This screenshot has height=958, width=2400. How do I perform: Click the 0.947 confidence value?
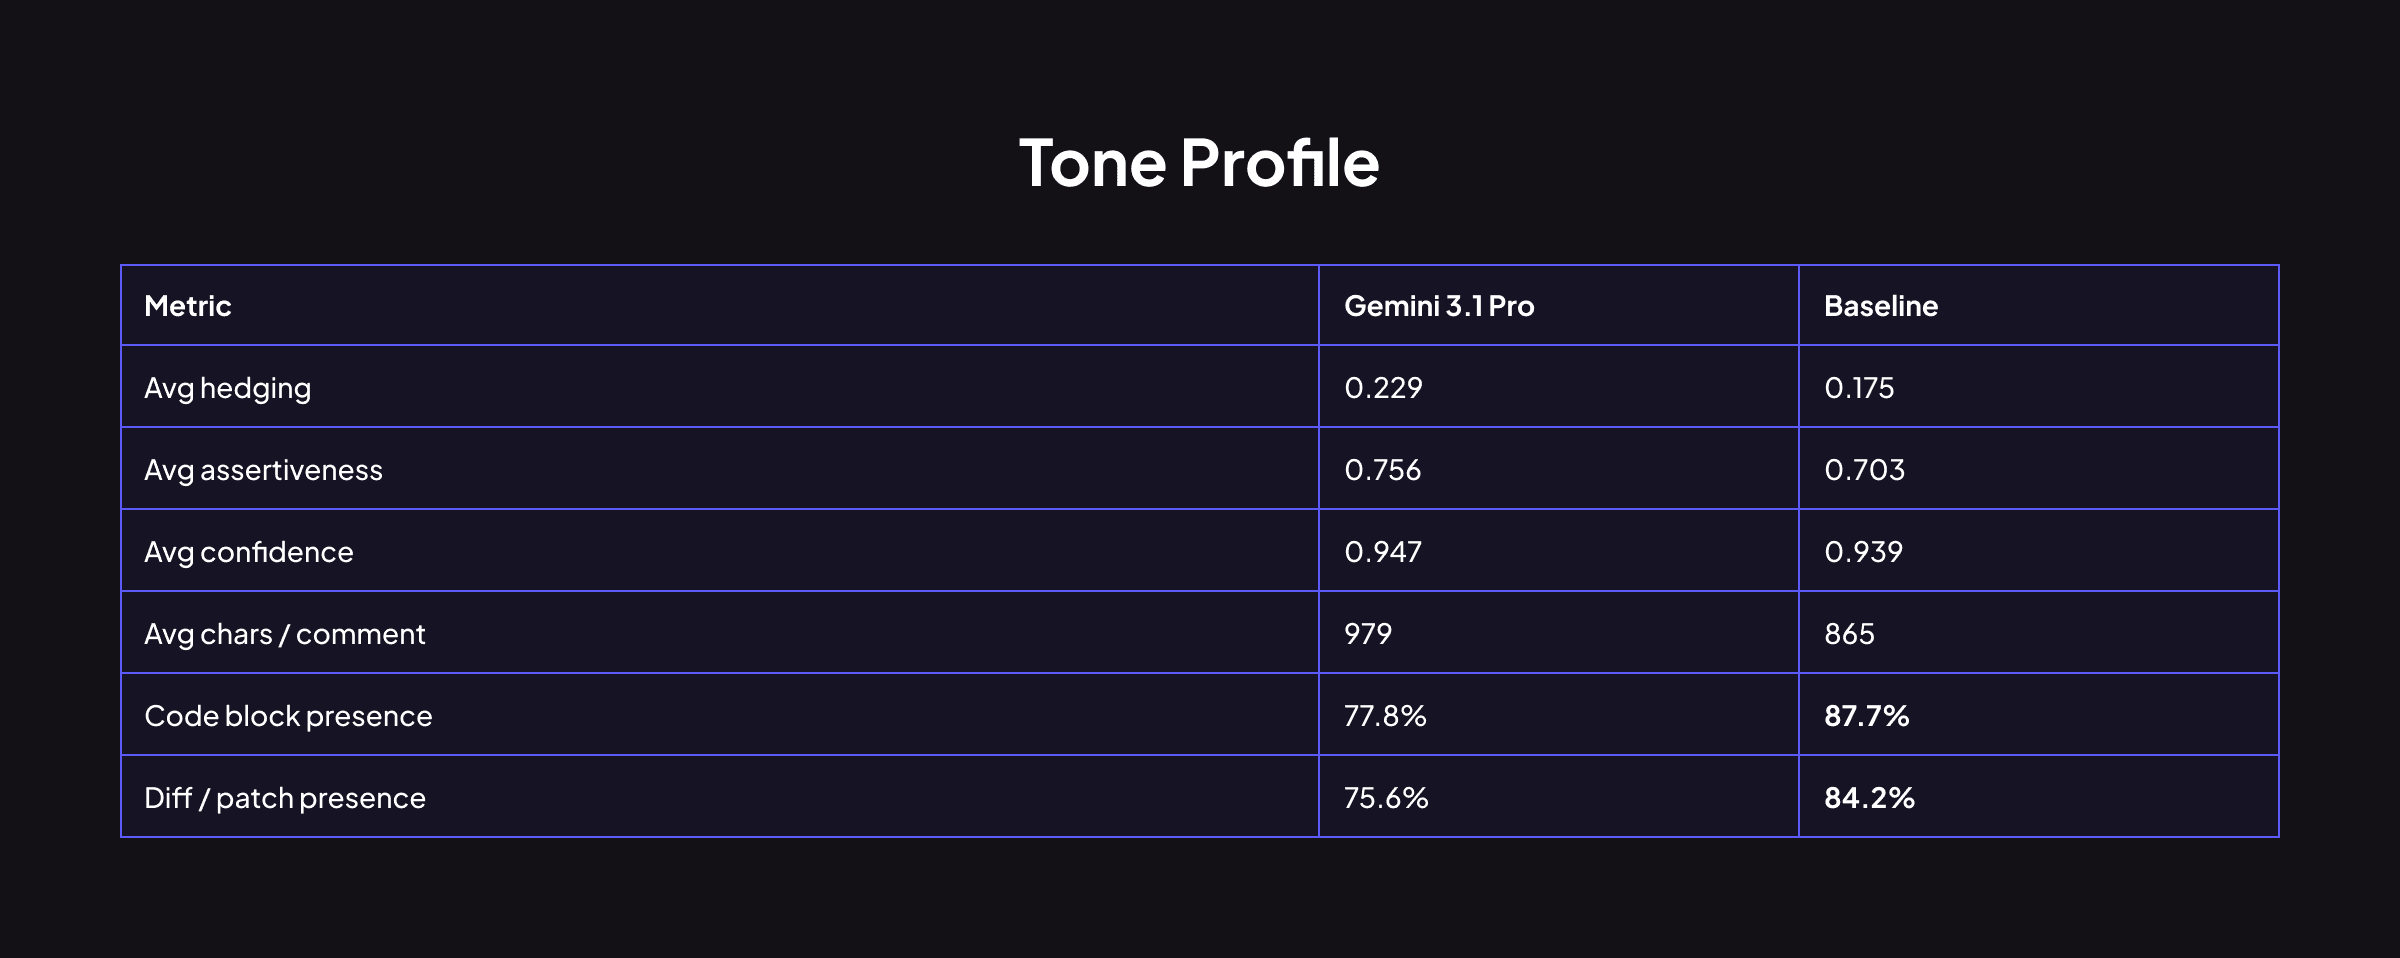pos(1382,552)
